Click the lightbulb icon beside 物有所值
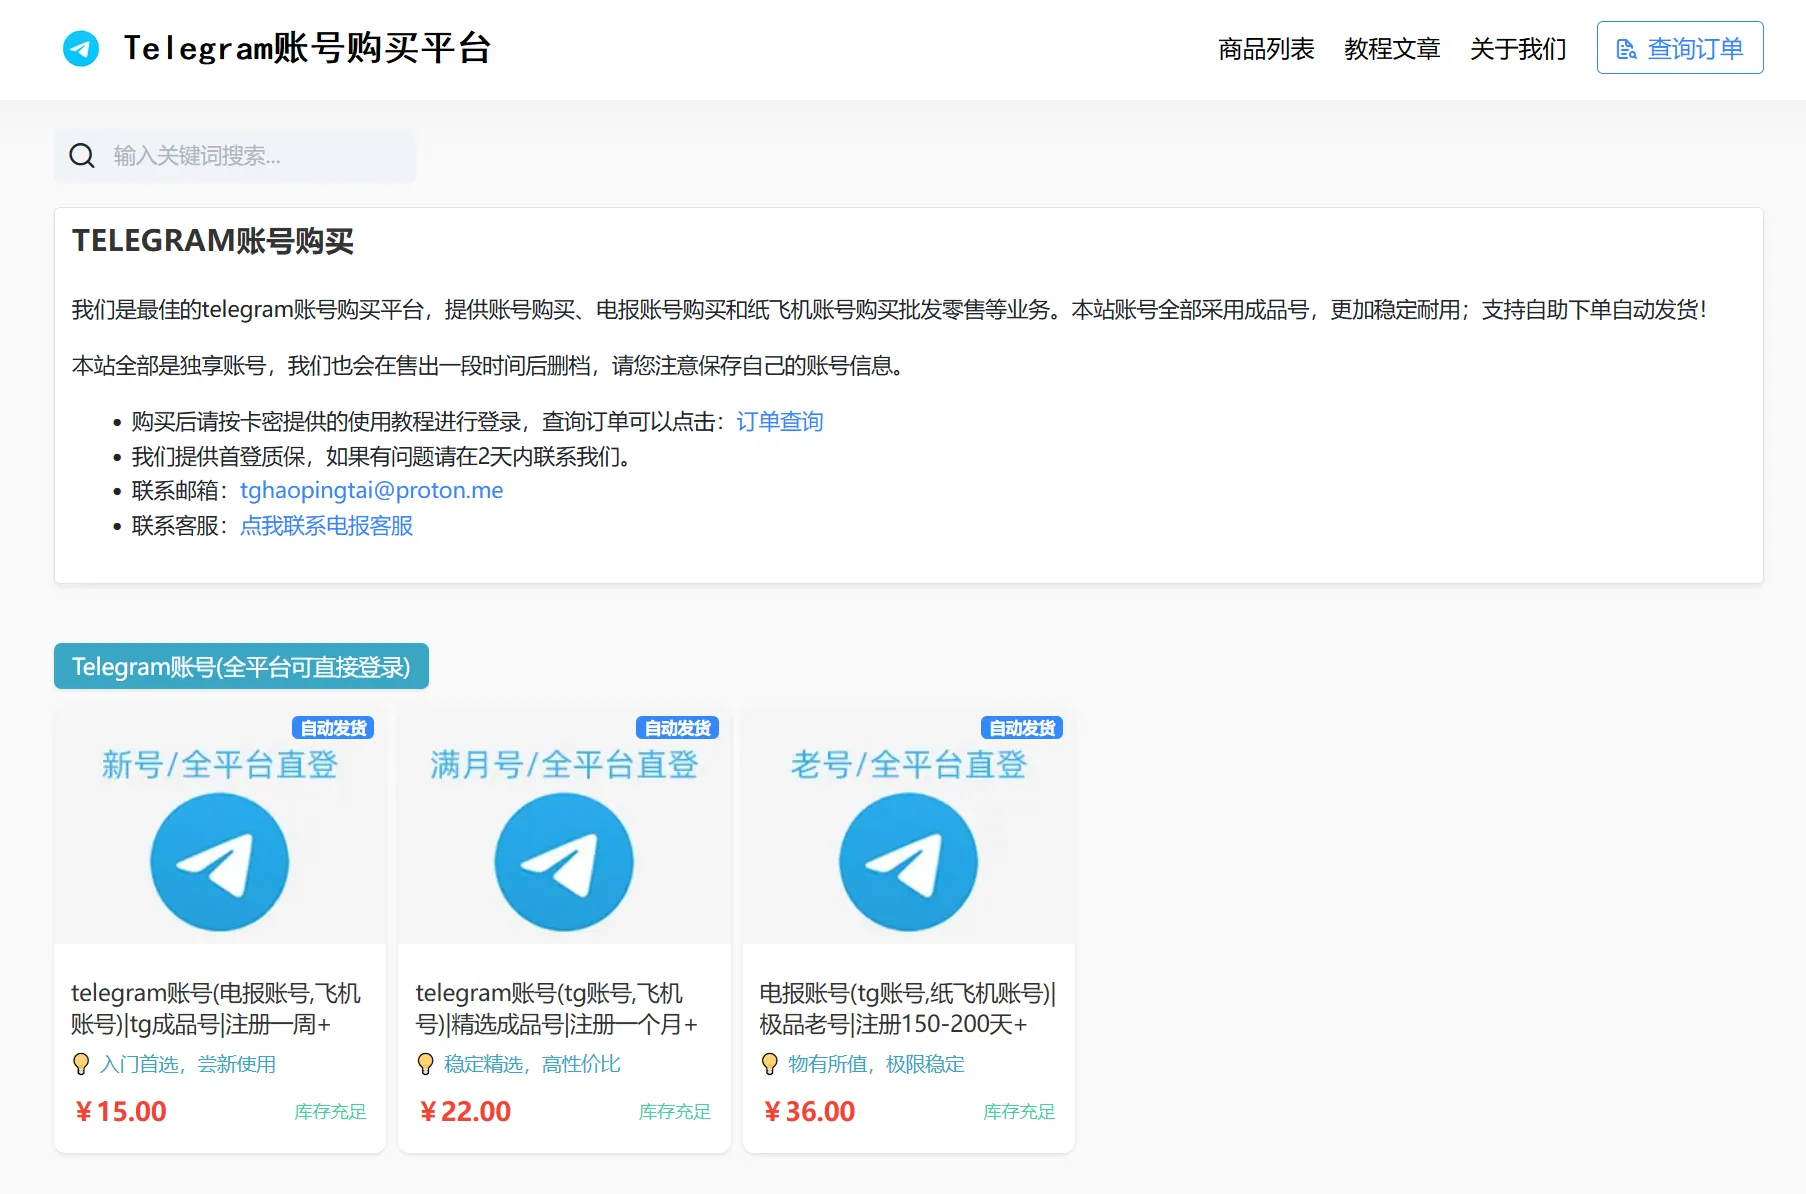Screen dimensions: 1806x1194 click(769, 1064)
